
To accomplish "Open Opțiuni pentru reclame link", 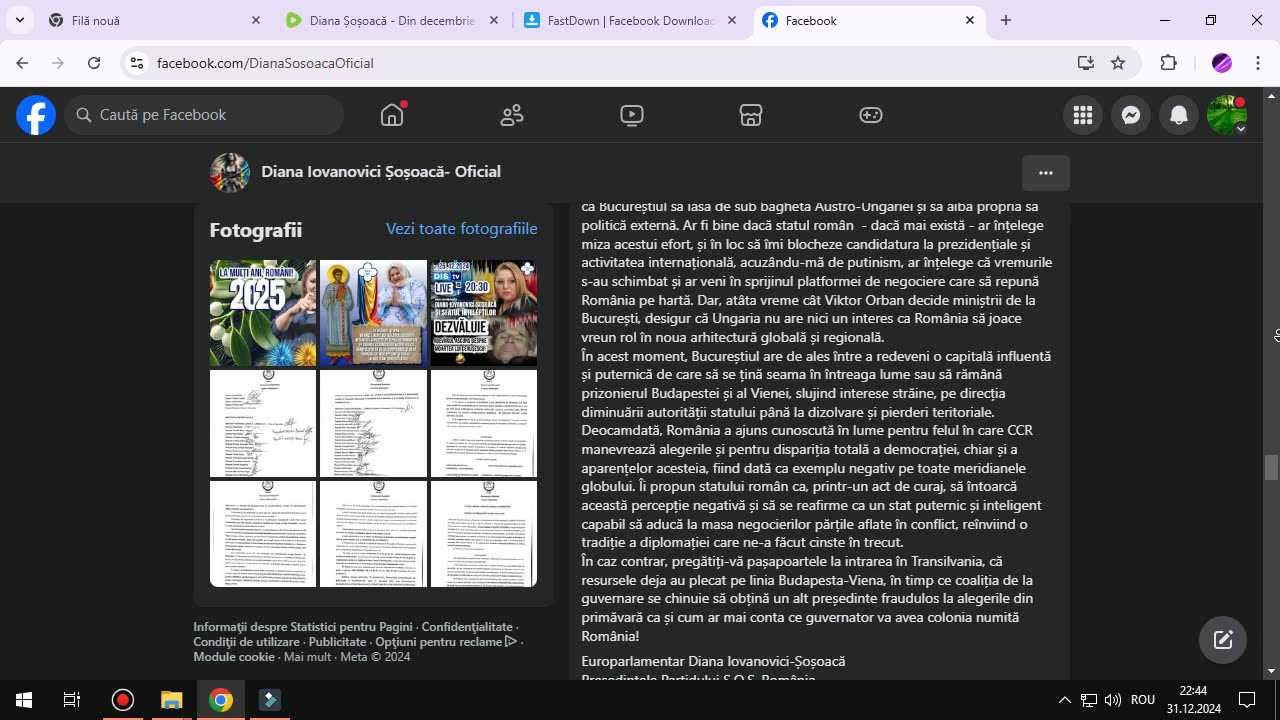I will (446, 642).
